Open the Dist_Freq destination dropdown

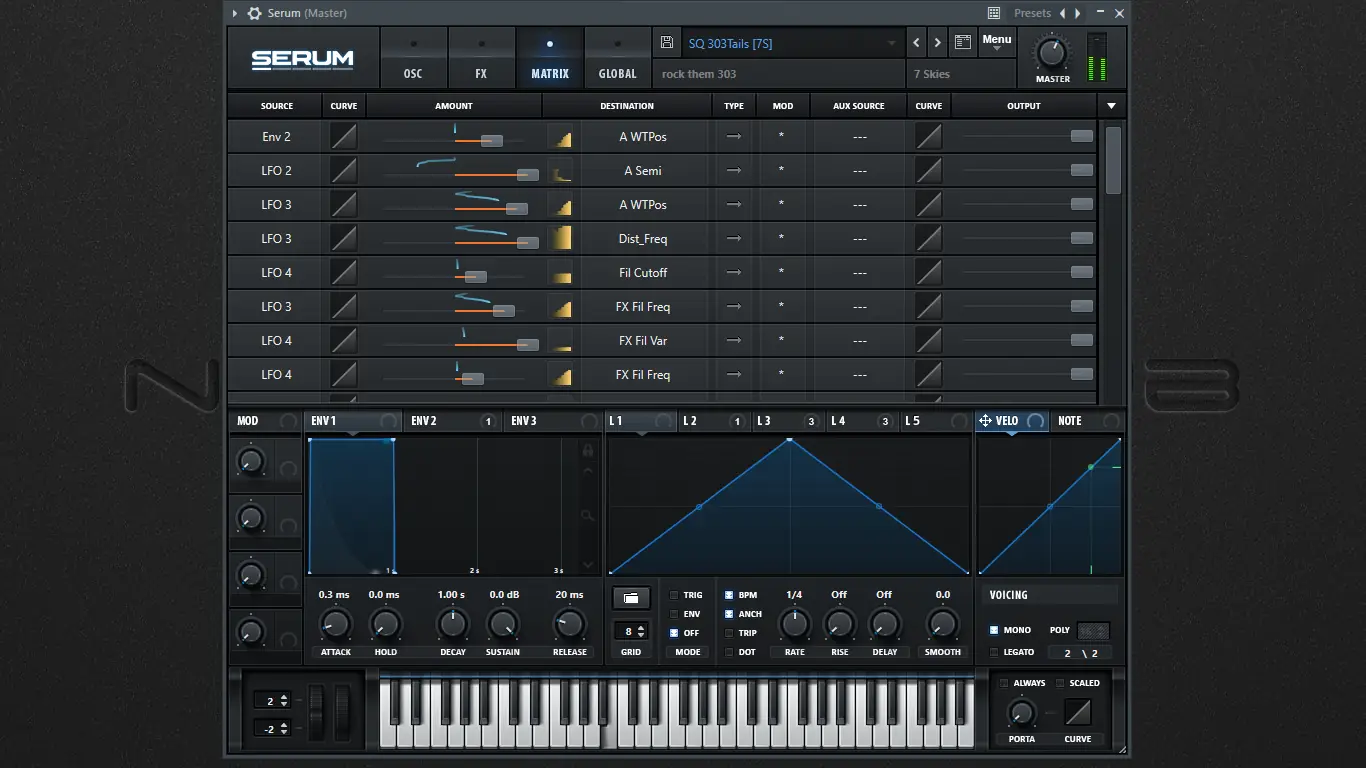click(x=643, y=239)
